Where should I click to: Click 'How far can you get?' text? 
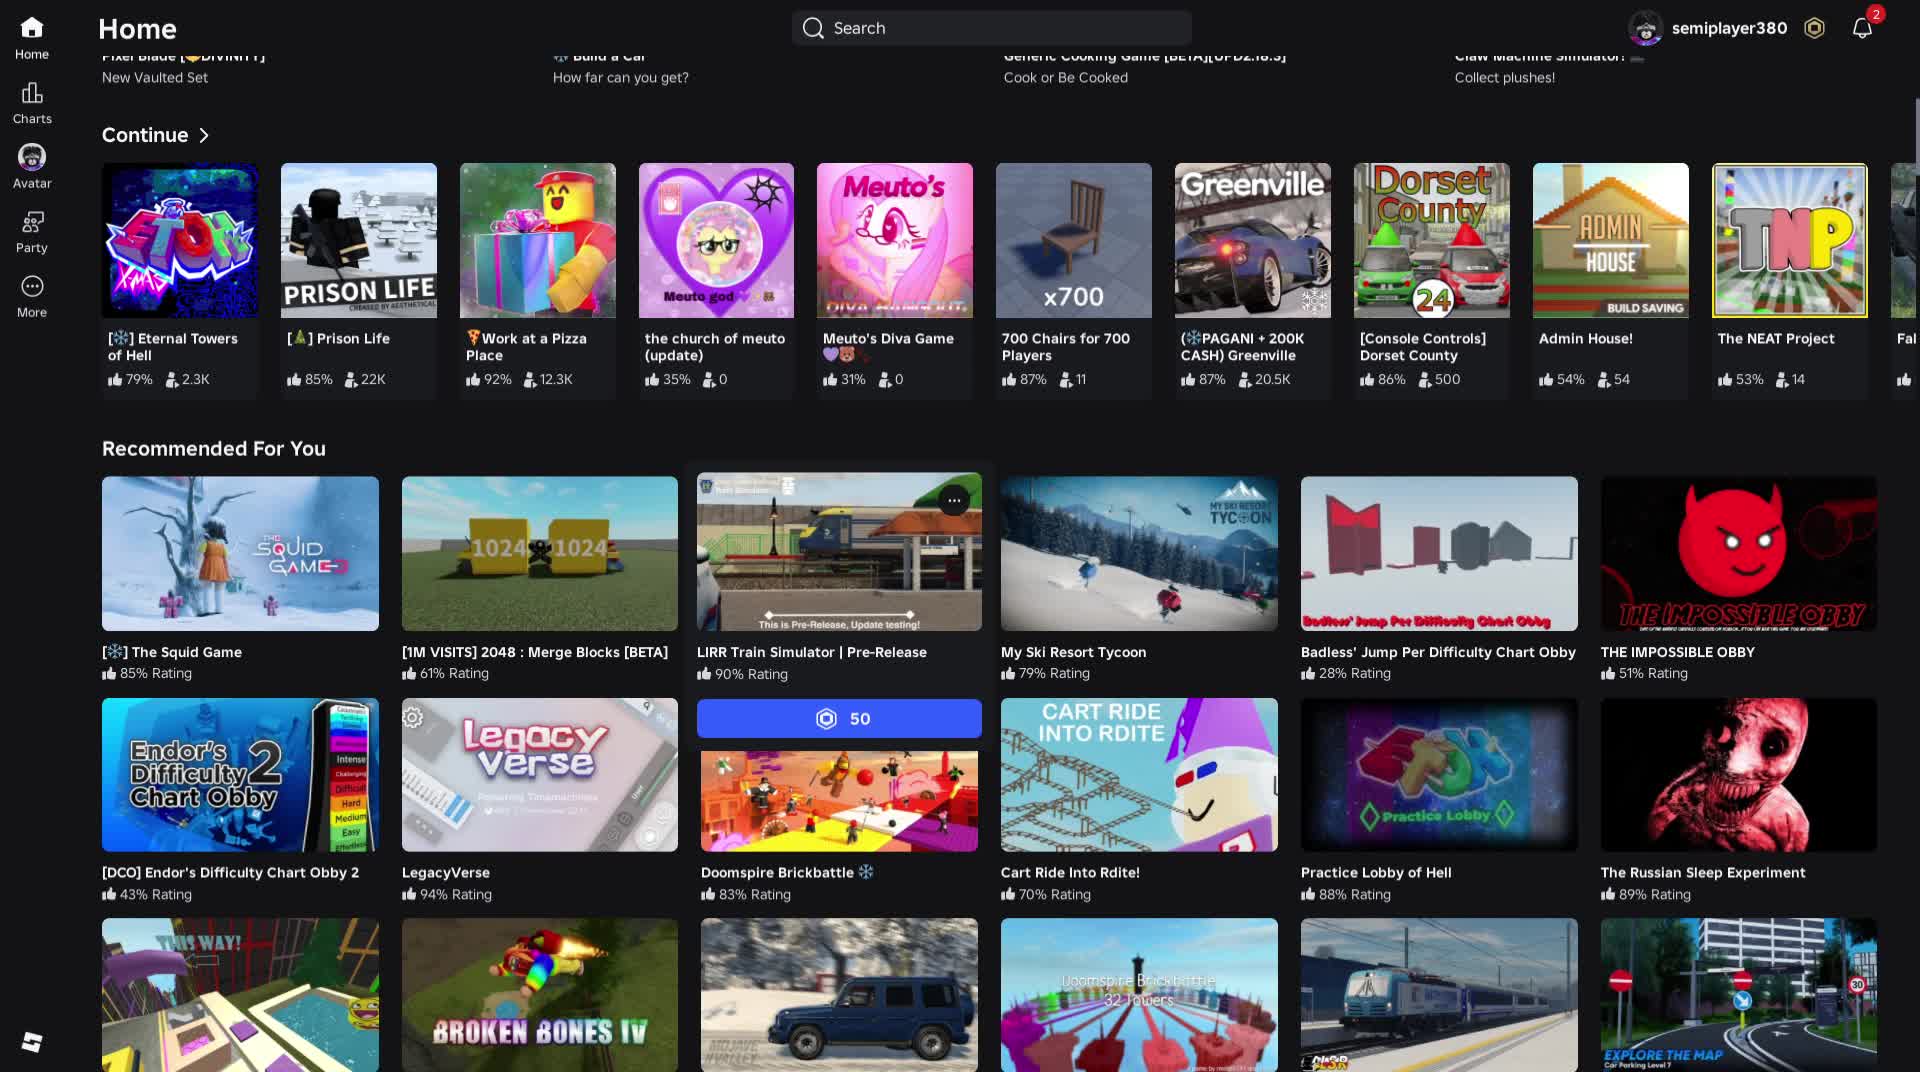[620, 78]
